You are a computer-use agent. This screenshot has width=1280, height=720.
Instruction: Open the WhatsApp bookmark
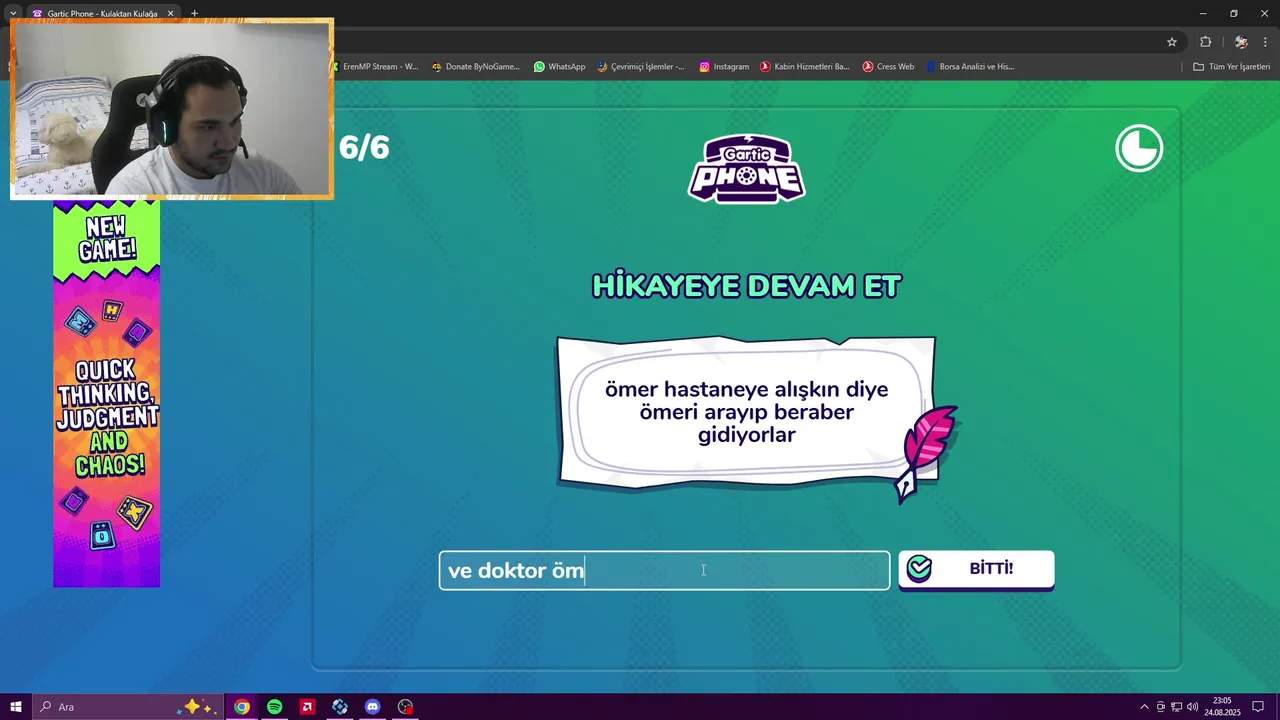559,66
